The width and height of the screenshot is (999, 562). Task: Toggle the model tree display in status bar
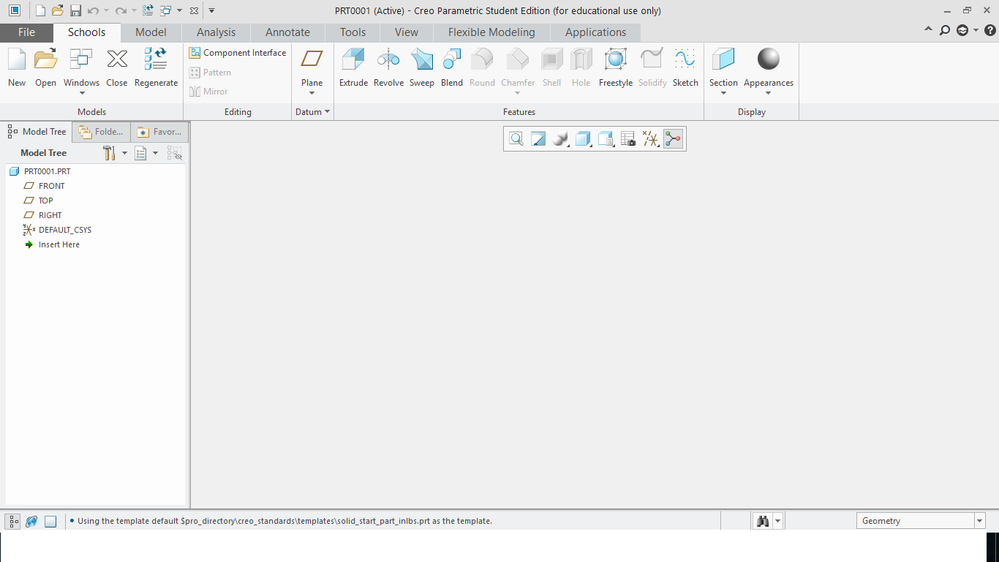click(x=14, y=521)
